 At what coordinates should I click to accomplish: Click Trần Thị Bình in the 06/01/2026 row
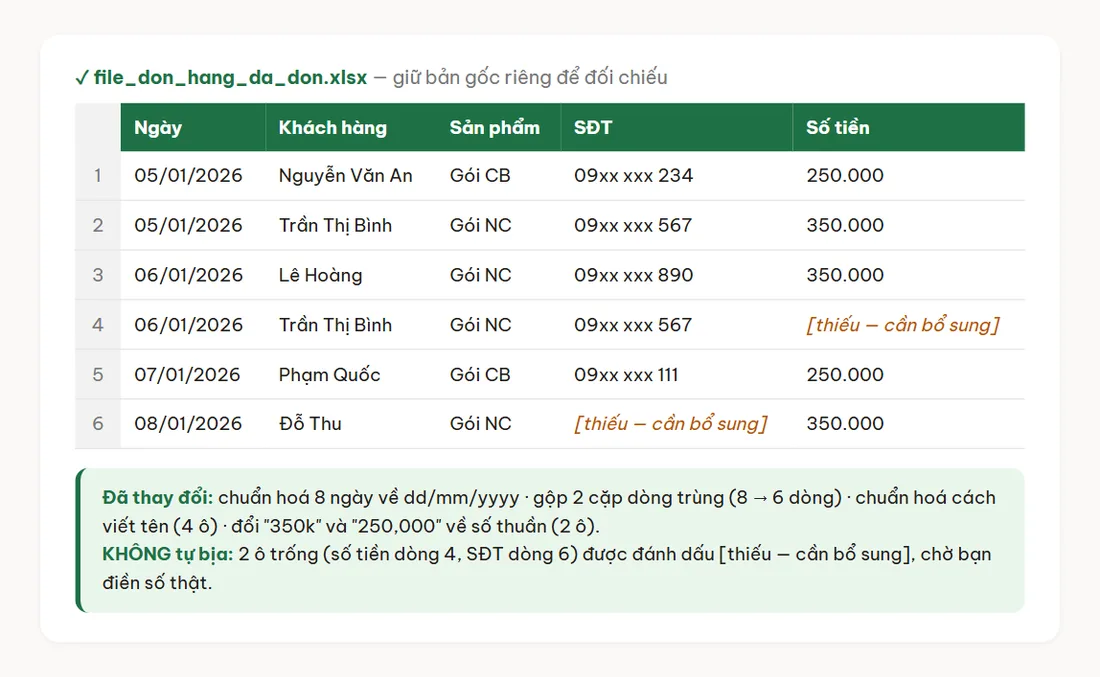tap(335, 325)
